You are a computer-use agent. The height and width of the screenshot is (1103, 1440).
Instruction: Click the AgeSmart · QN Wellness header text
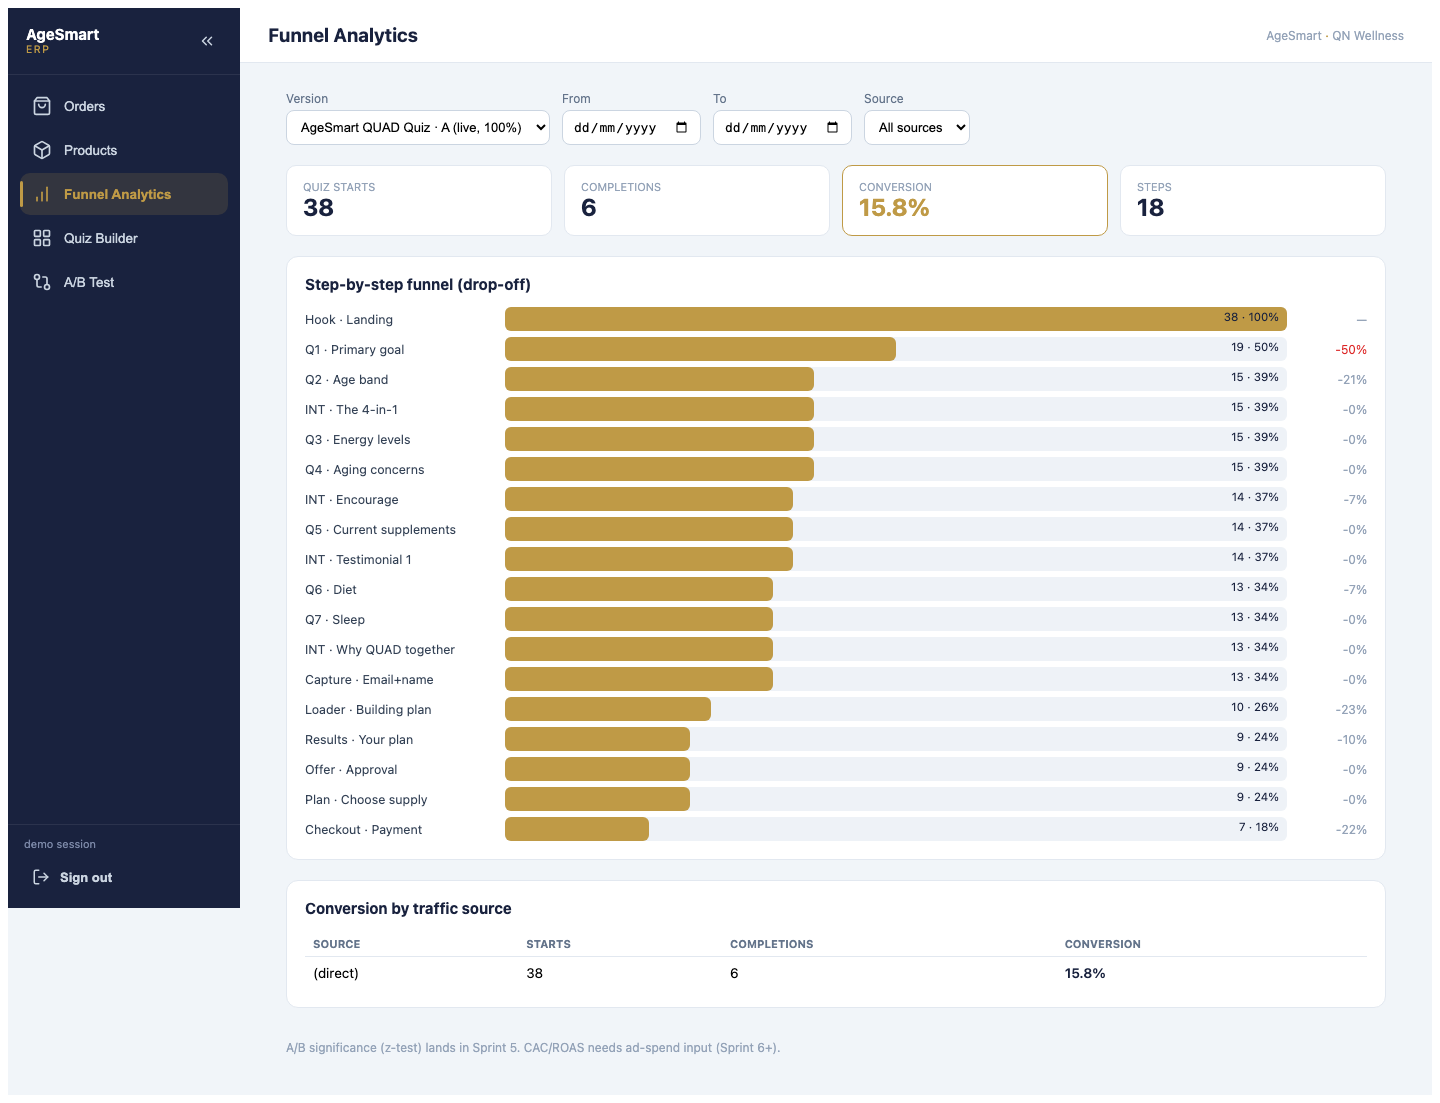pos(1334,35)
